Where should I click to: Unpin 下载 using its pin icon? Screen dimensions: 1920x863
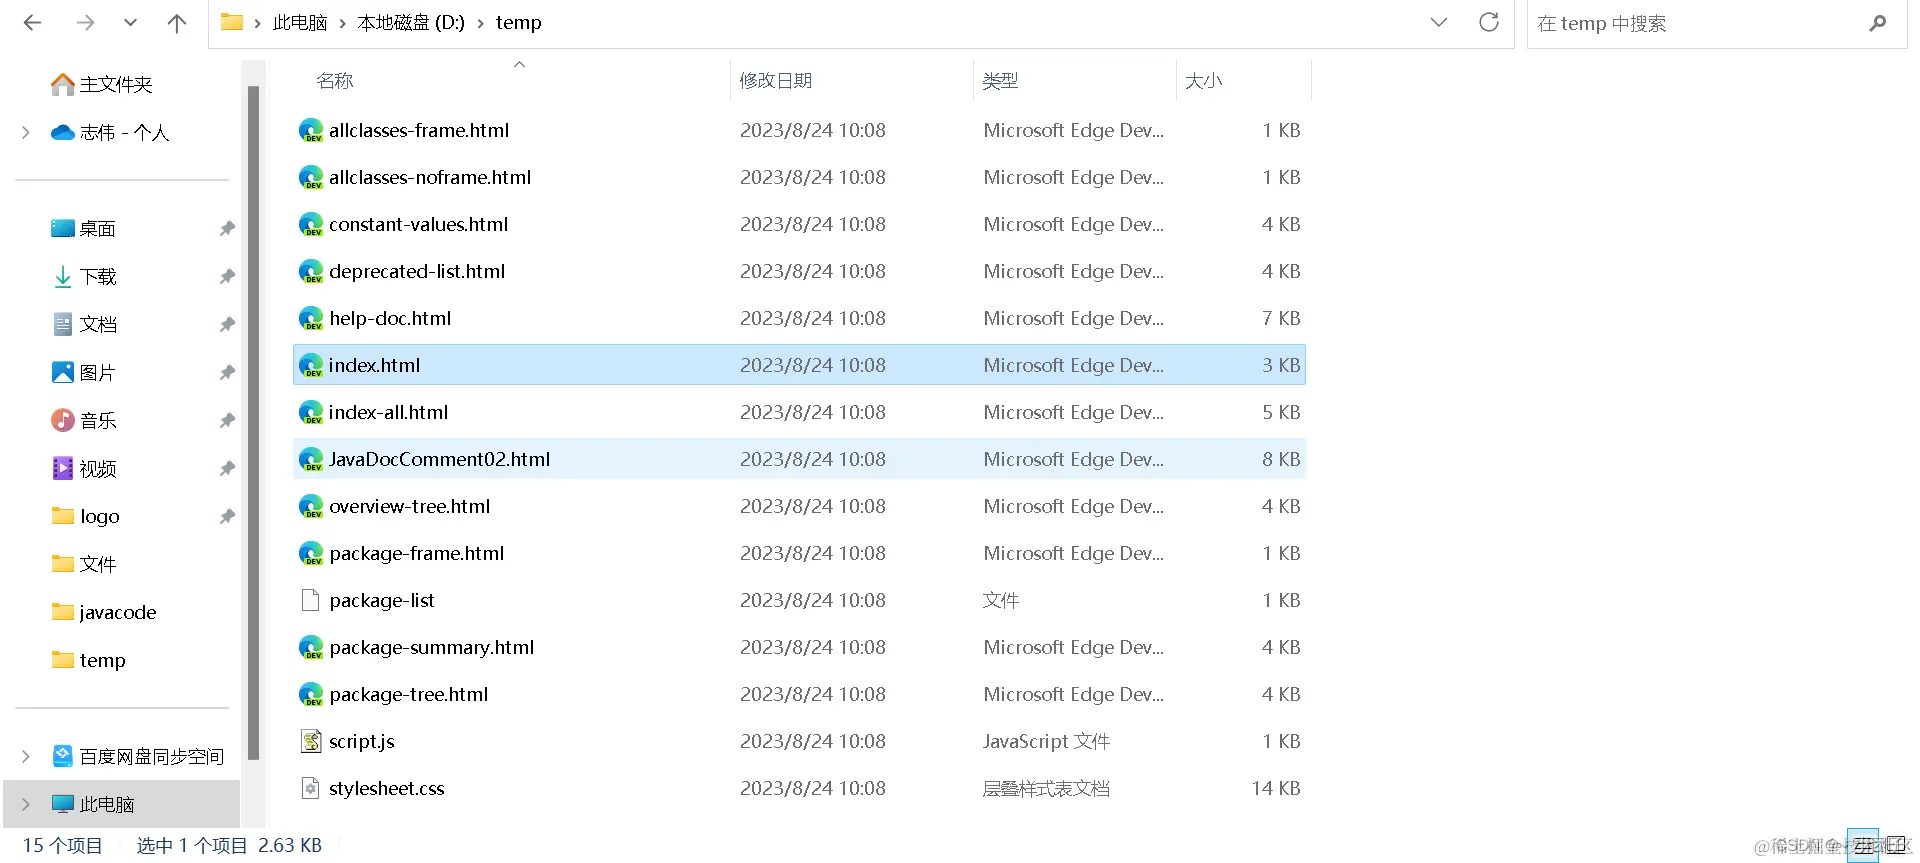[x=227, y=277]
